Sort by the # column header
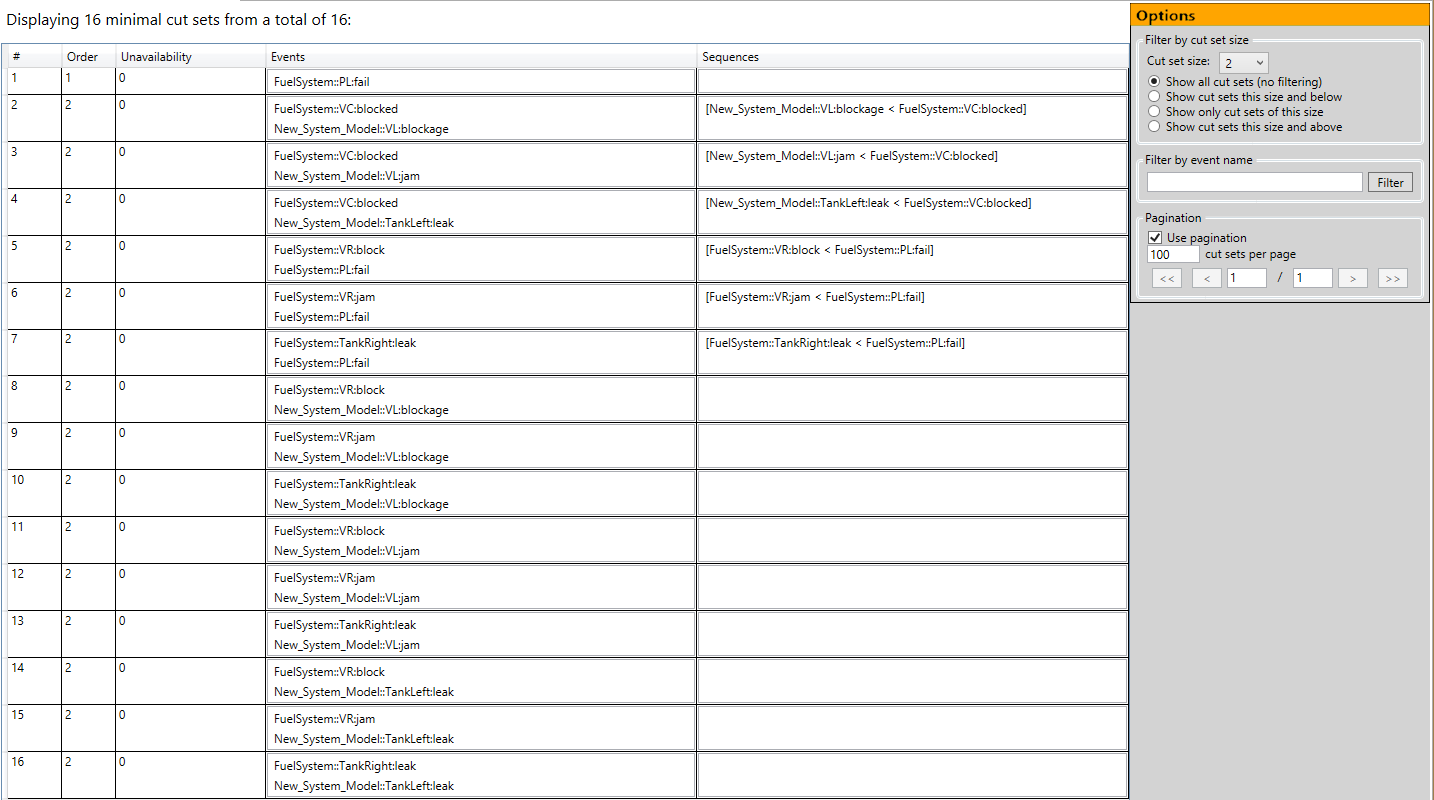The height and width of the screenshot is (800, 1434). coord(34,57)
